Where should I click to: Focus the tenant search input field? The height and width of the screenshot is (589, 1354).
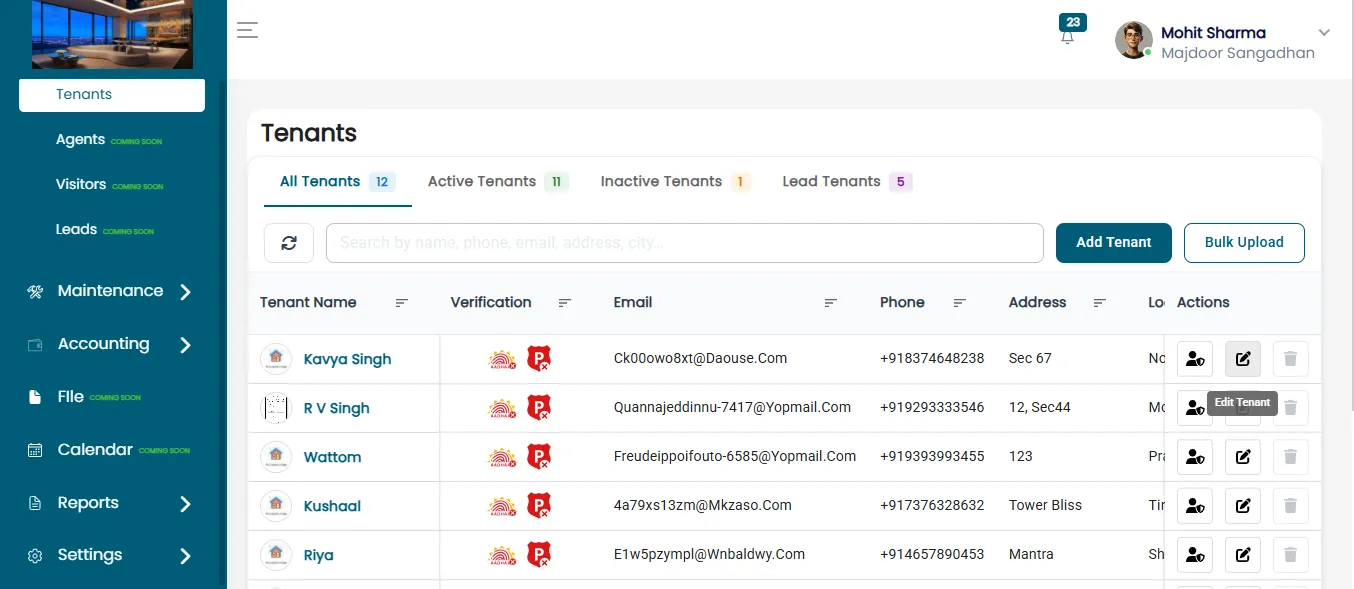pyautogui.click(x=685, y=243)
